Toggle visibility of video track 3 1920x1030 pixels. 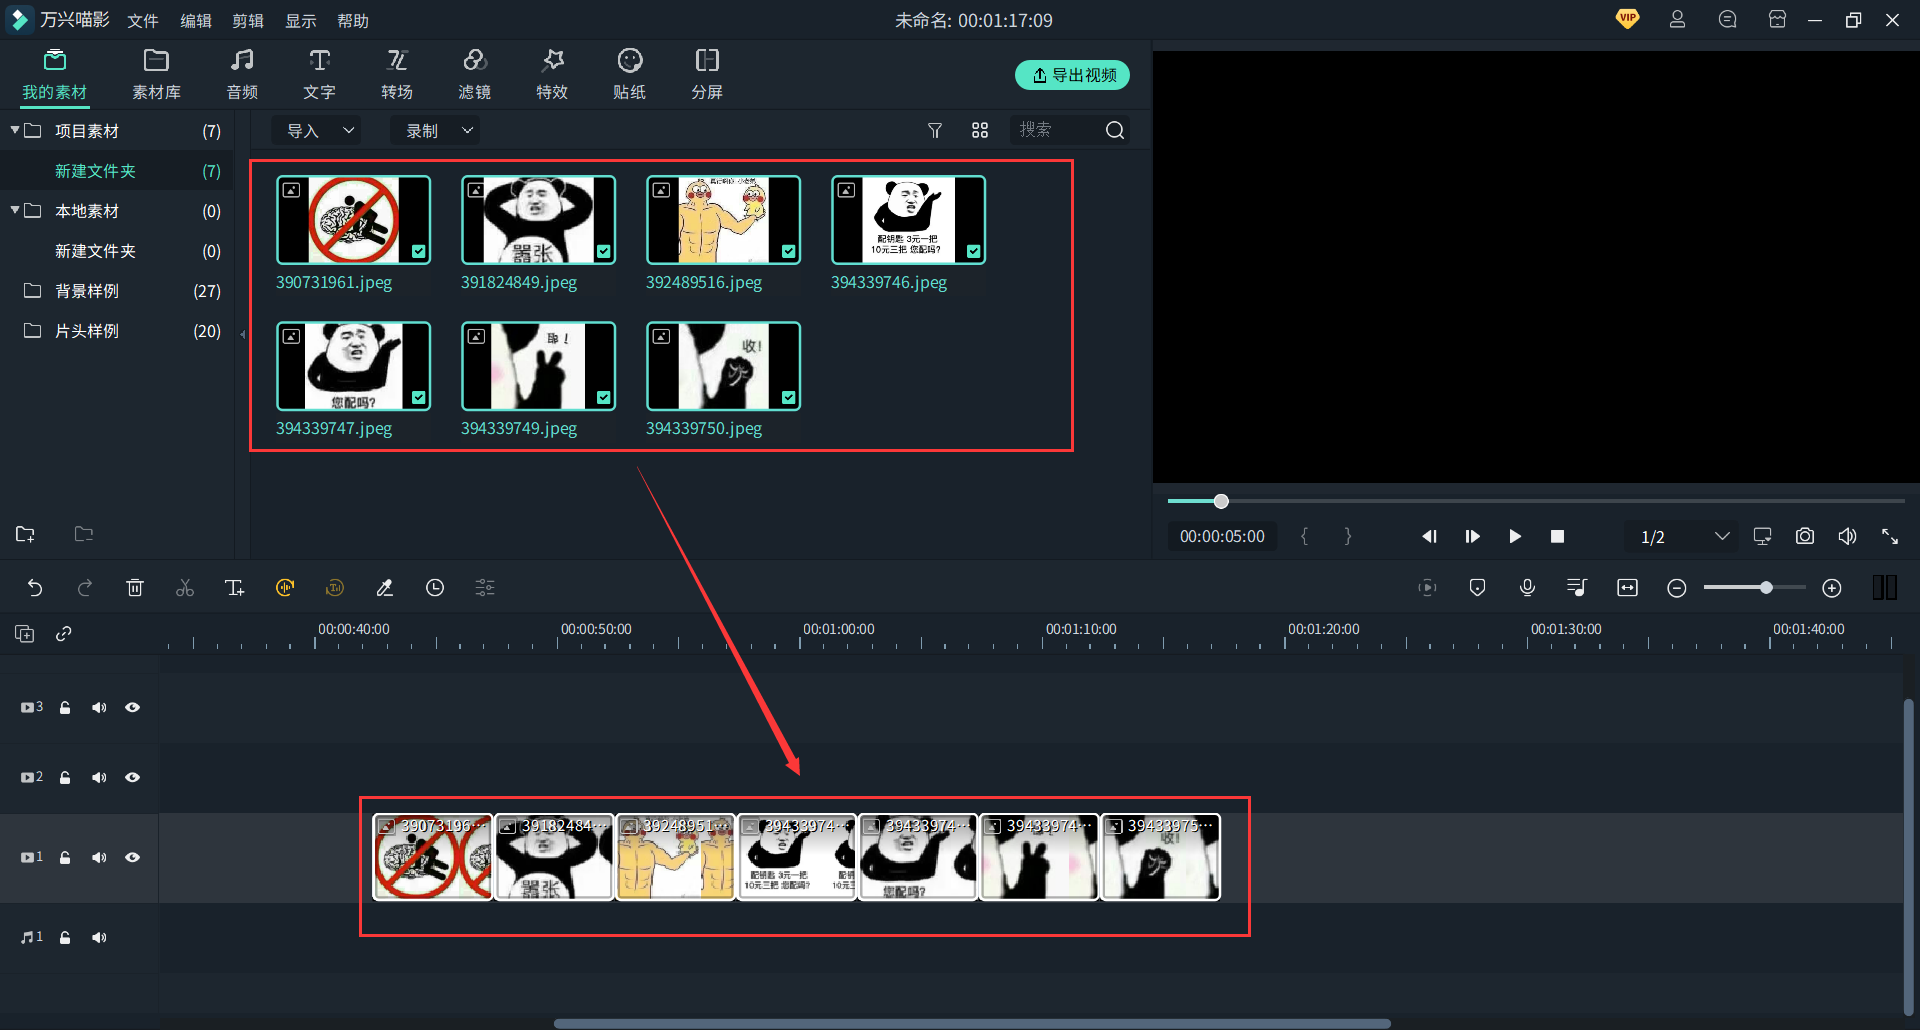pos(132,707)
